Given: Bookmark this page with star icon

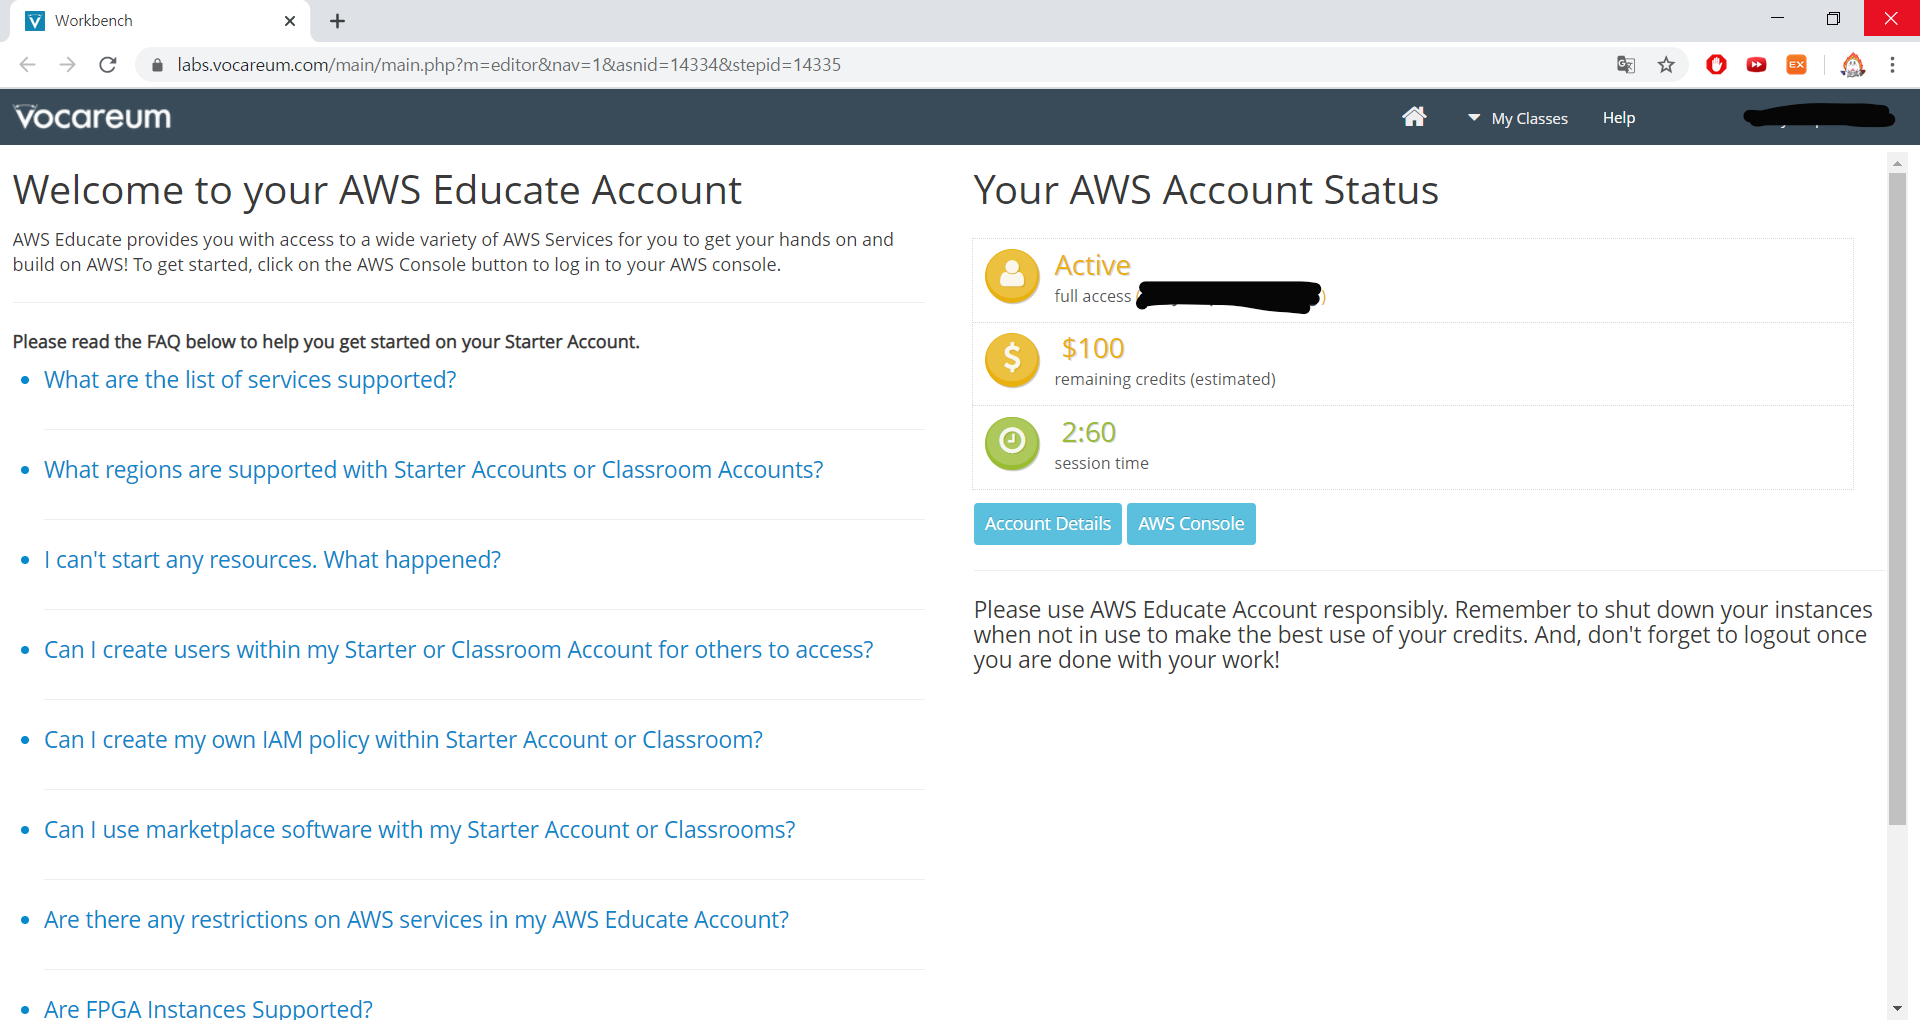Looking at the screenshot, I should point(1666,65).
